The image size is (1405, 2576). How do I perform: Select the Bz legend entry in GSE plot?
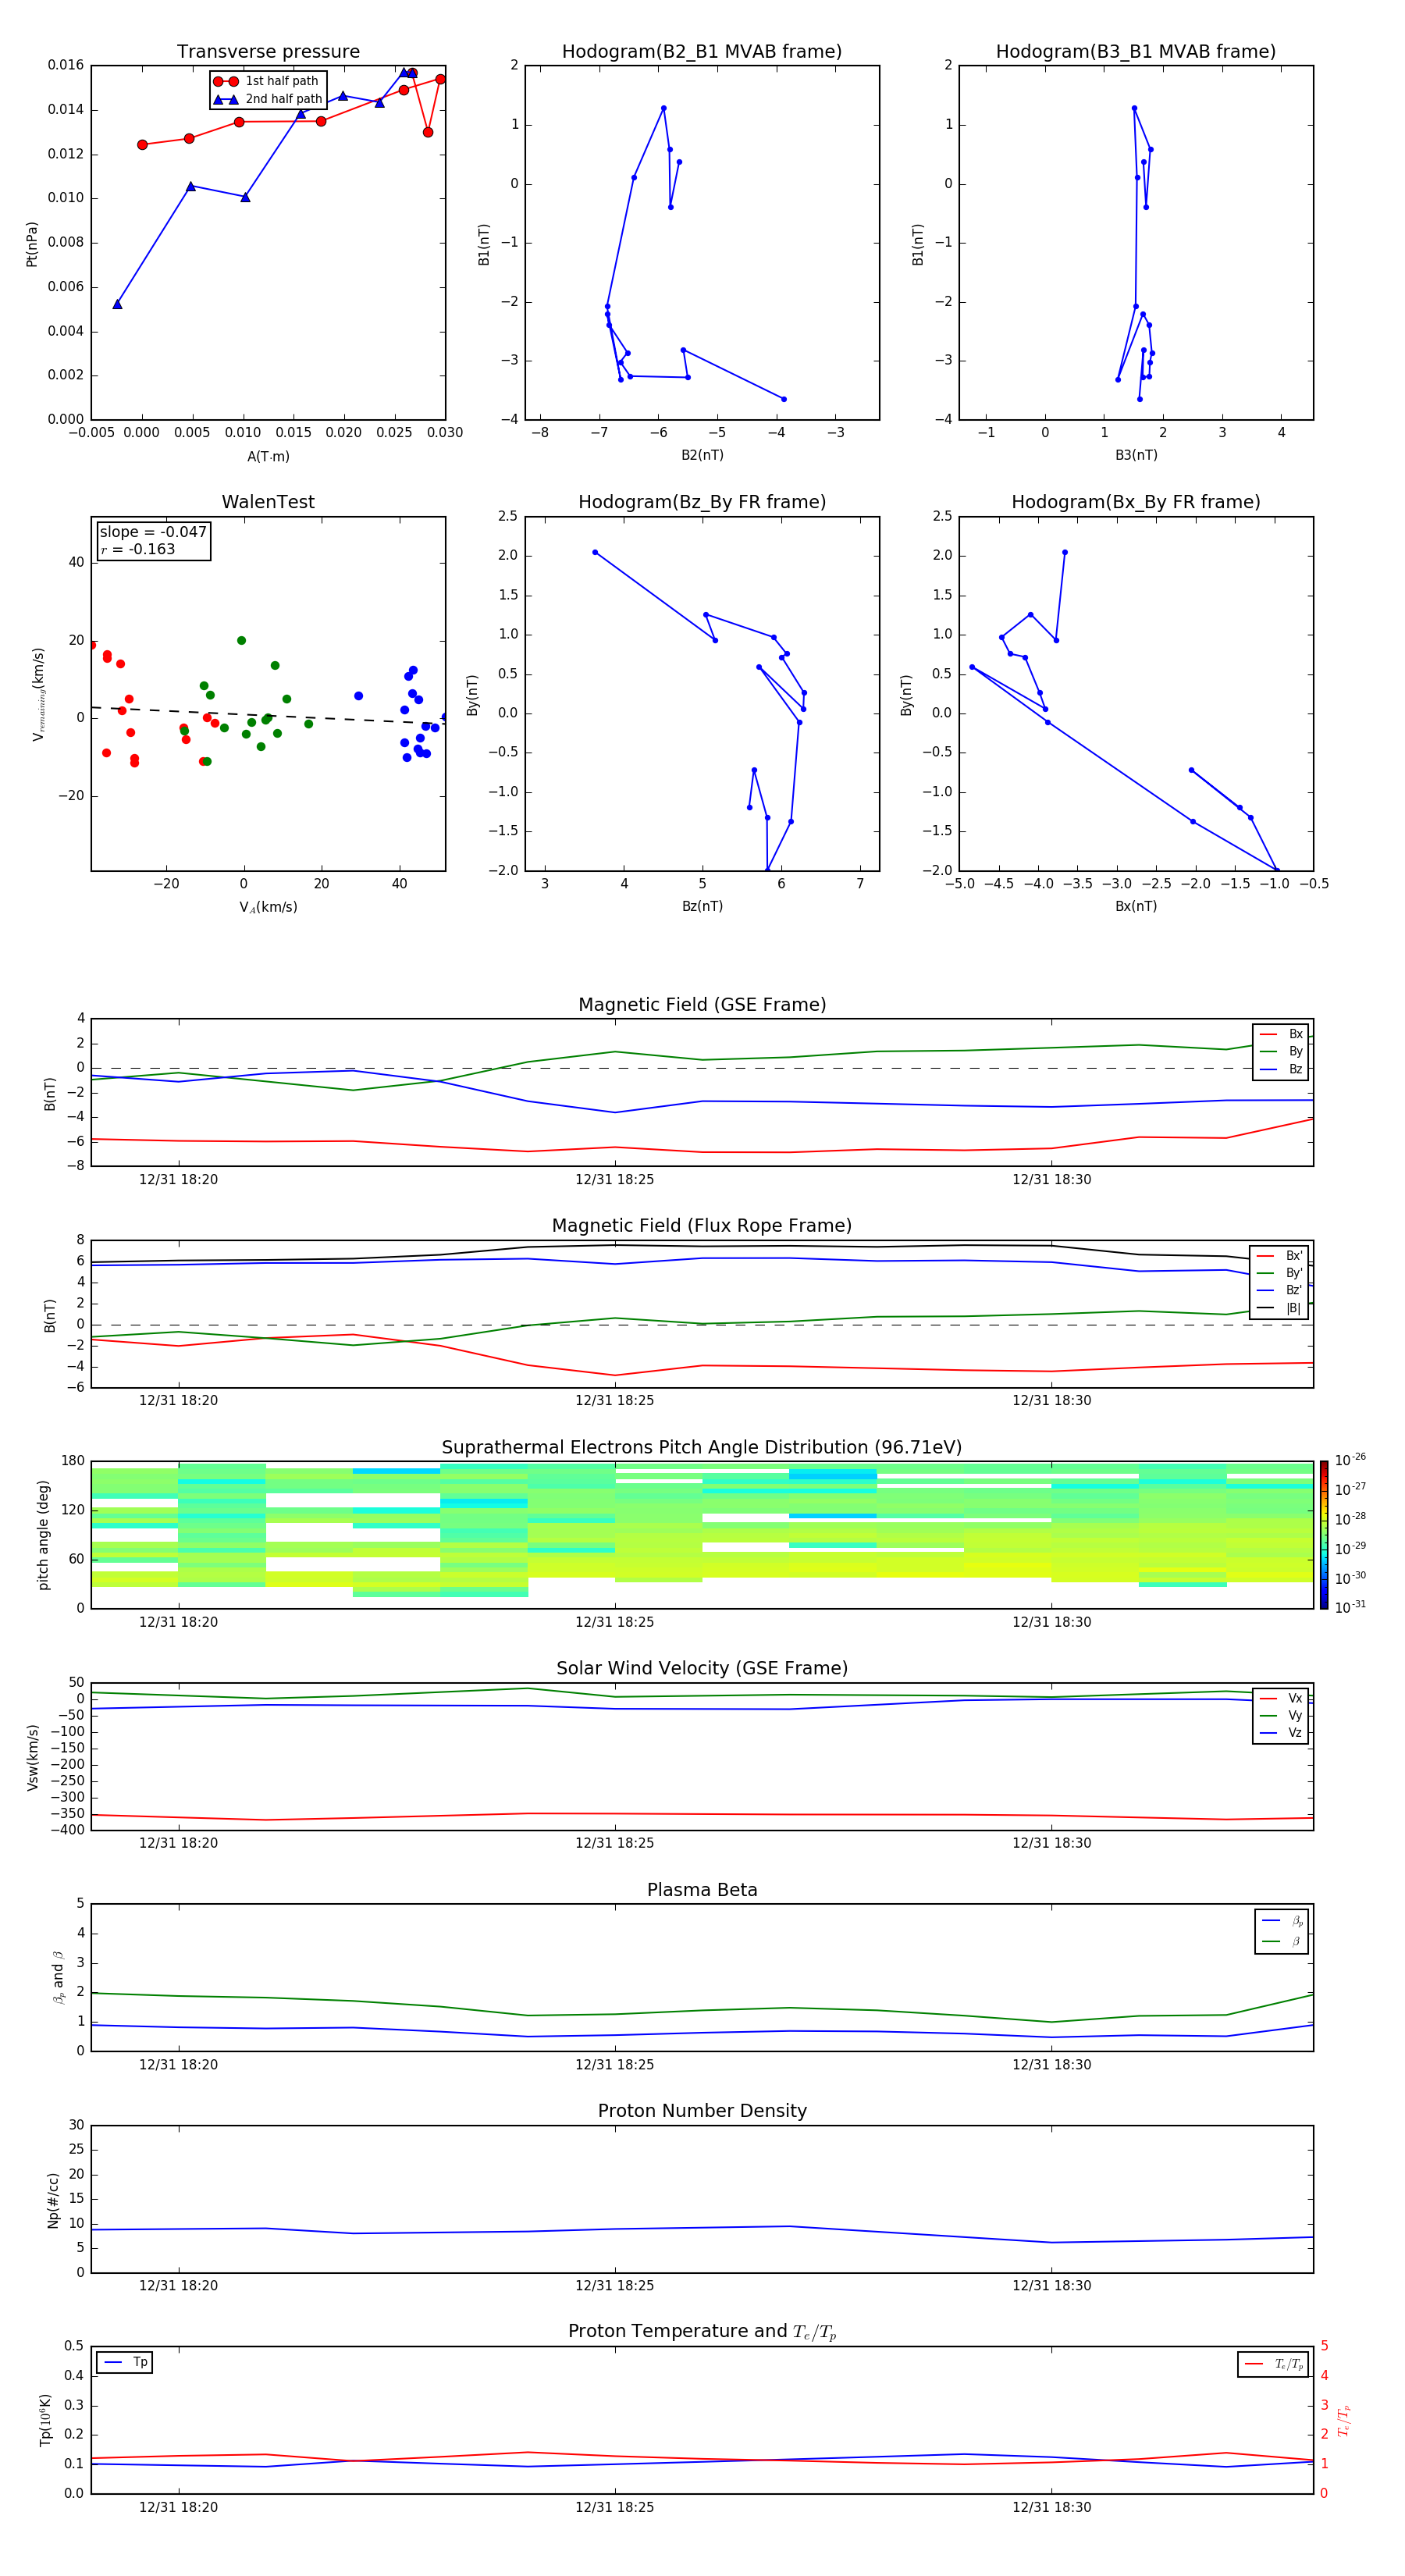coord(1281,1069)
